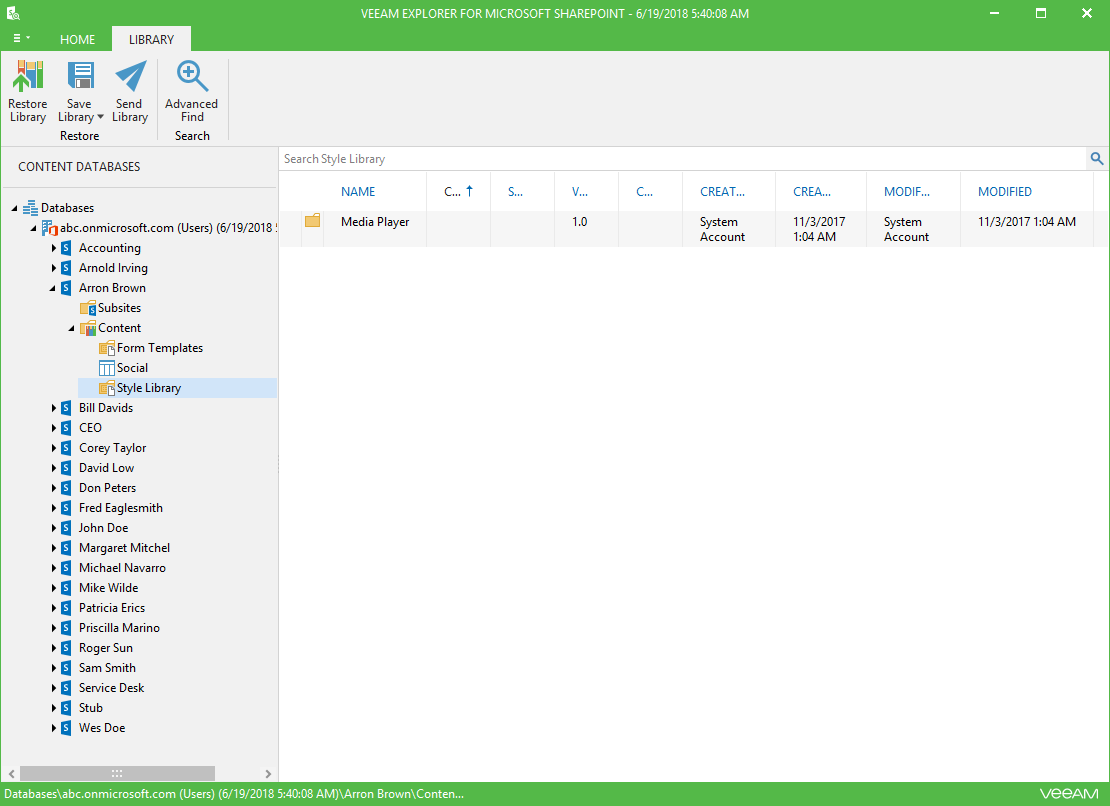Click the Wes Doe site icon
1110x806 pixels.
[67, 727]
